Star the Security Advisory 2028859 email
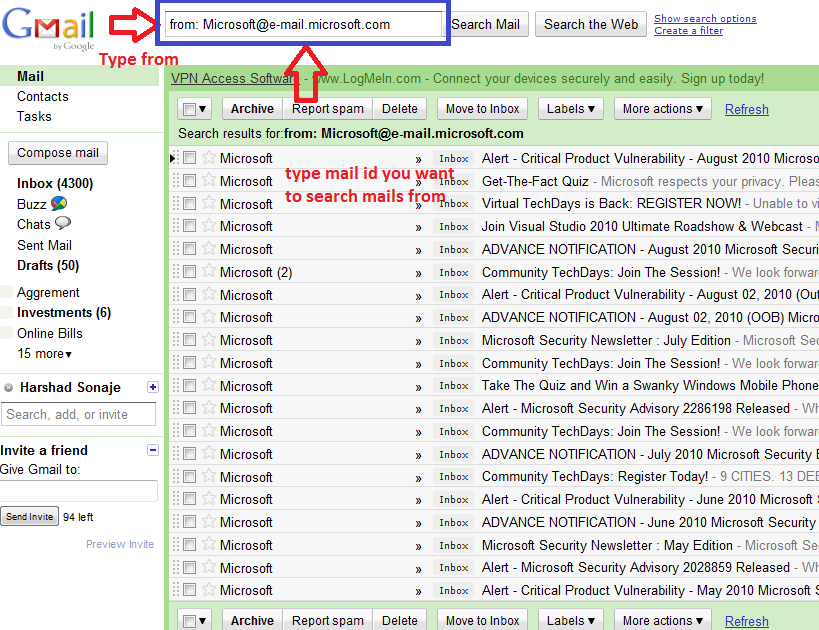Image resolution: width=819 pixels, height=630 pixels. tap(208, 567)
